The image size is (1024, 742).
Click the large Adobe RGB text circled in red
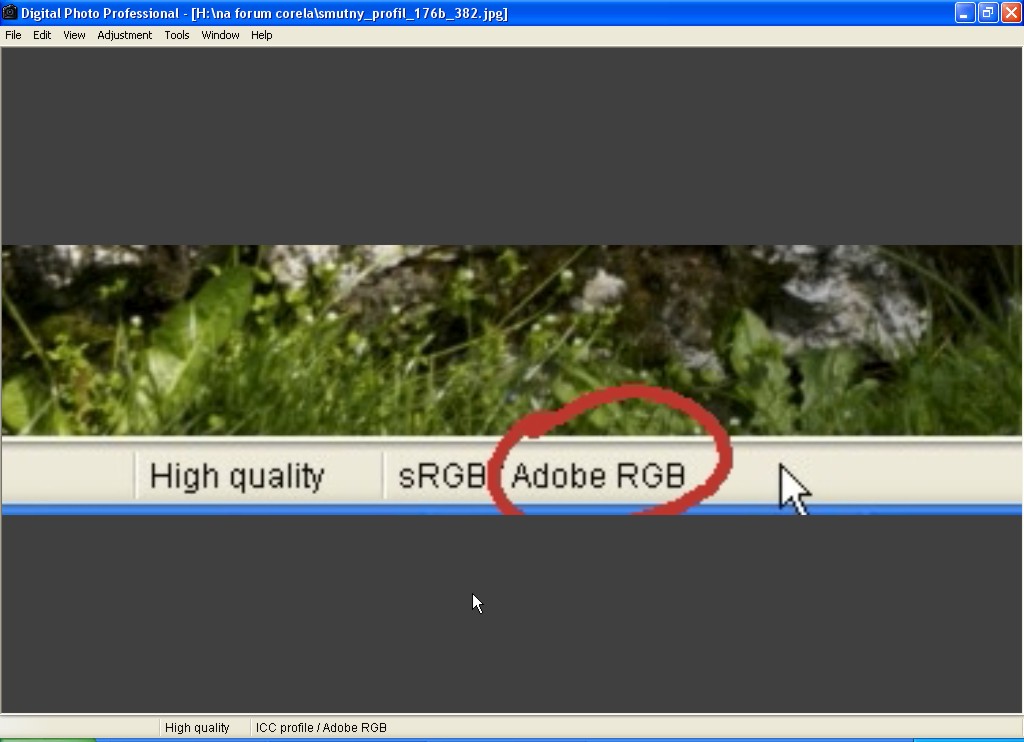pos(598,476)
